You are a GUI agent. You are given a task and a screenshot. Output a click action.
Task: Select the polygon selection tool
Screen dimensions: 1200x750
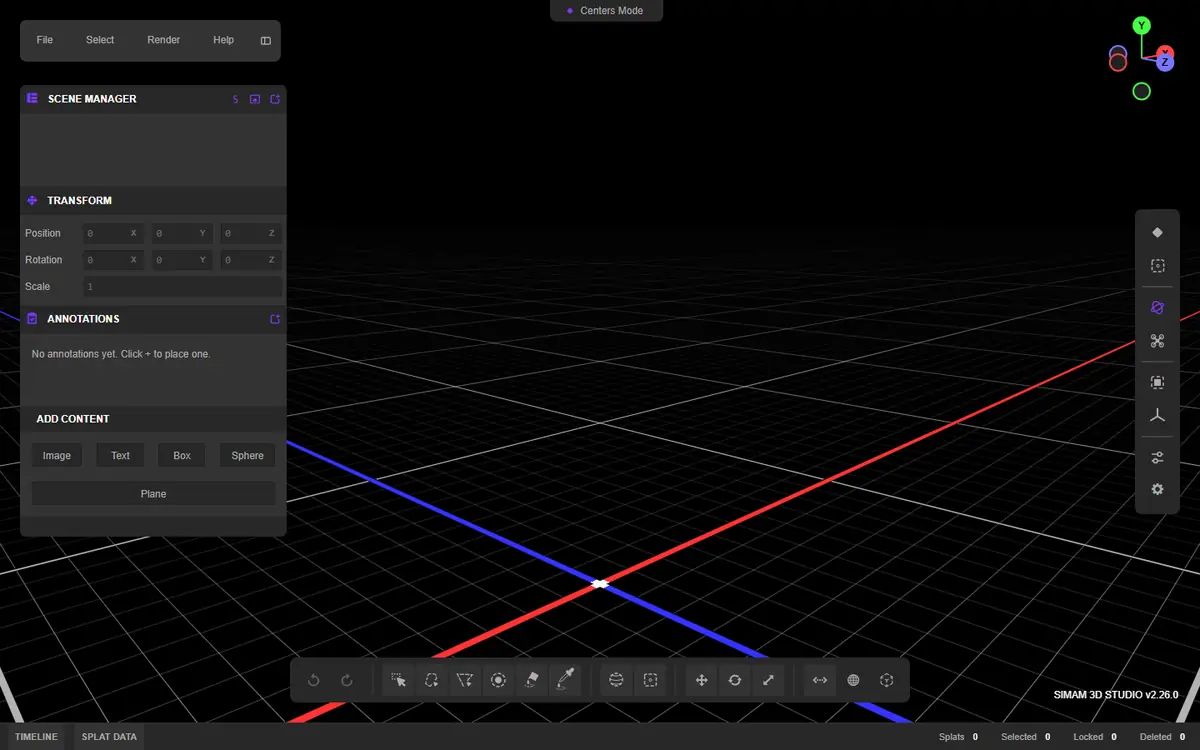tap(465, 680)
